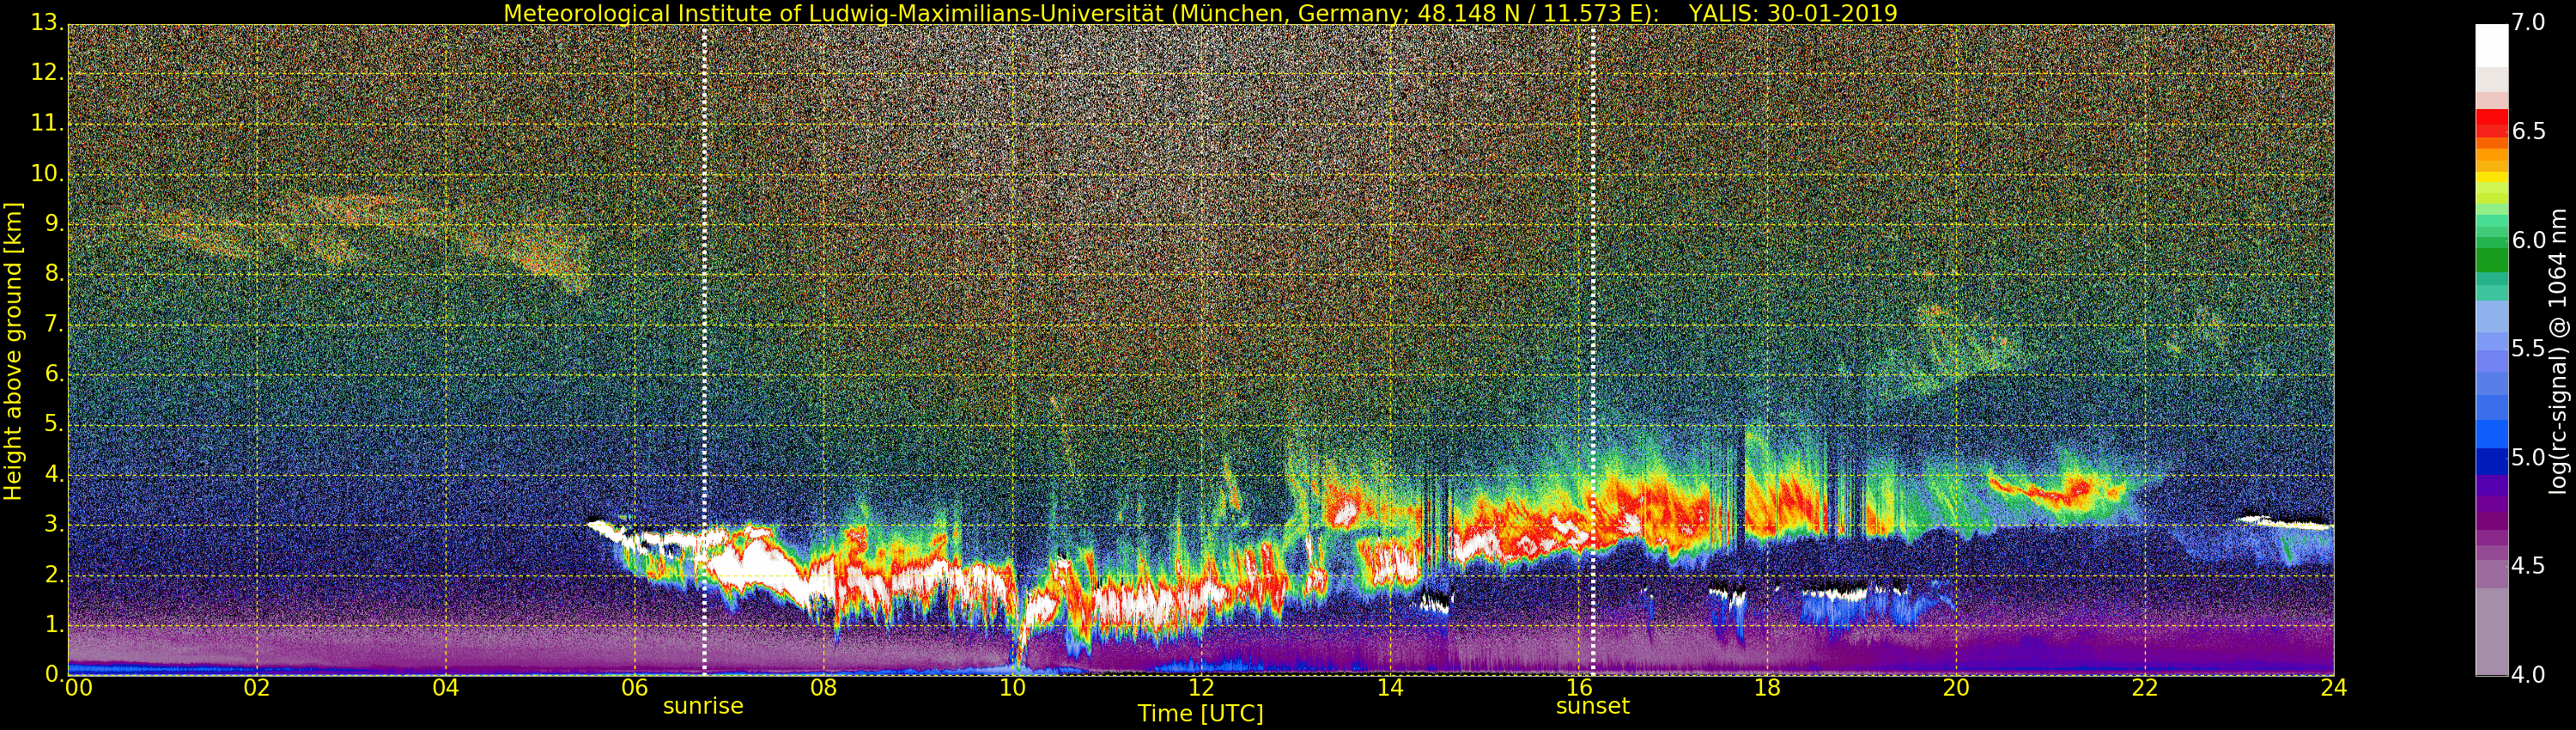Click the dark green segment of the colorbar
Viewport: 2576px width, 730px height.
[x=2491, y=260]
